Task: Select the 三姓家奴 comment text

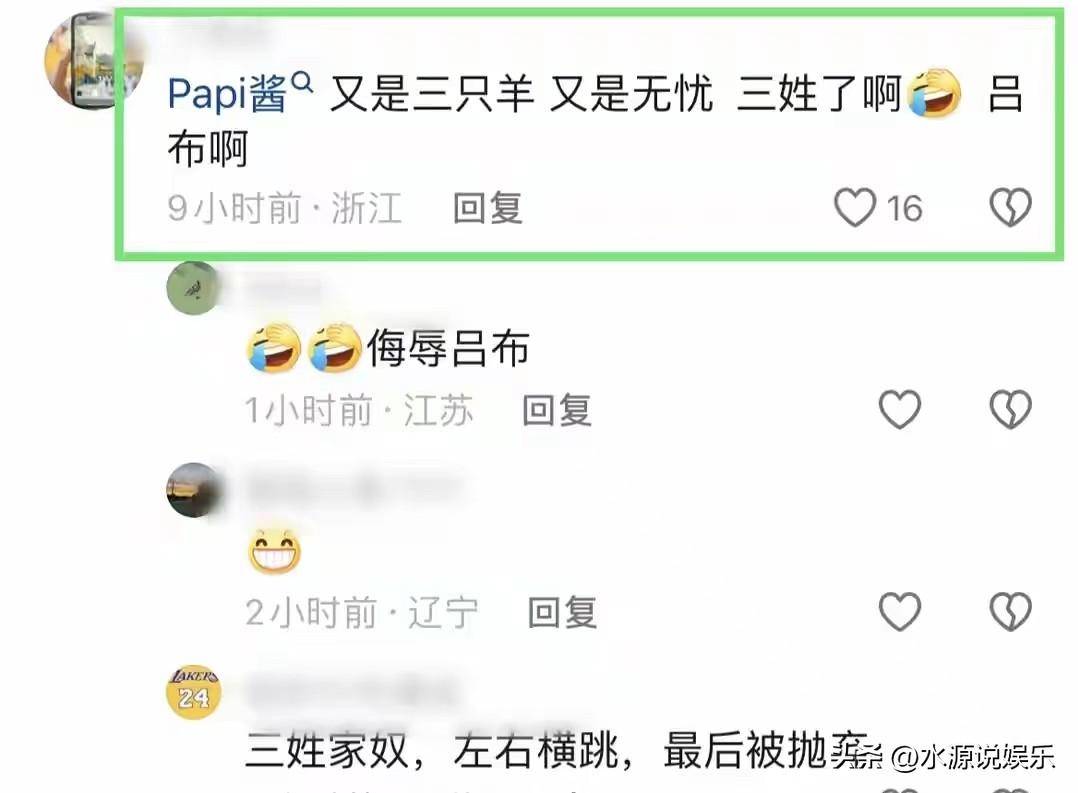Action: (556, 750)
